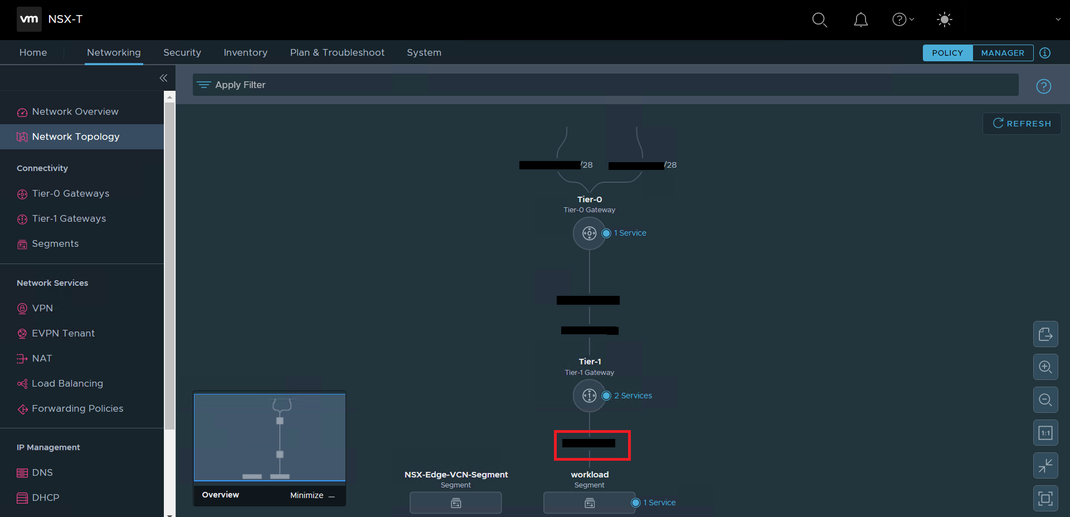The width and height of the screenshot is (1070, 517).
Task: Open Tier-1 "2 Services" link
Action: [x=633, y=396]
